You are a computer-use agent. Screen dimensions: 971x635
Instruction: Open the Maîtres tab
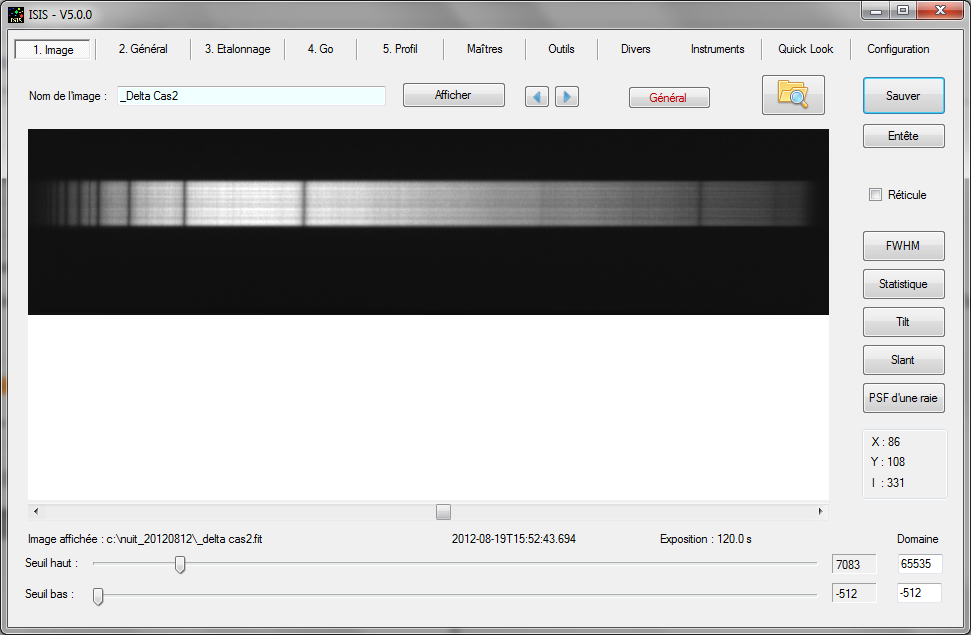click(484, 49)
